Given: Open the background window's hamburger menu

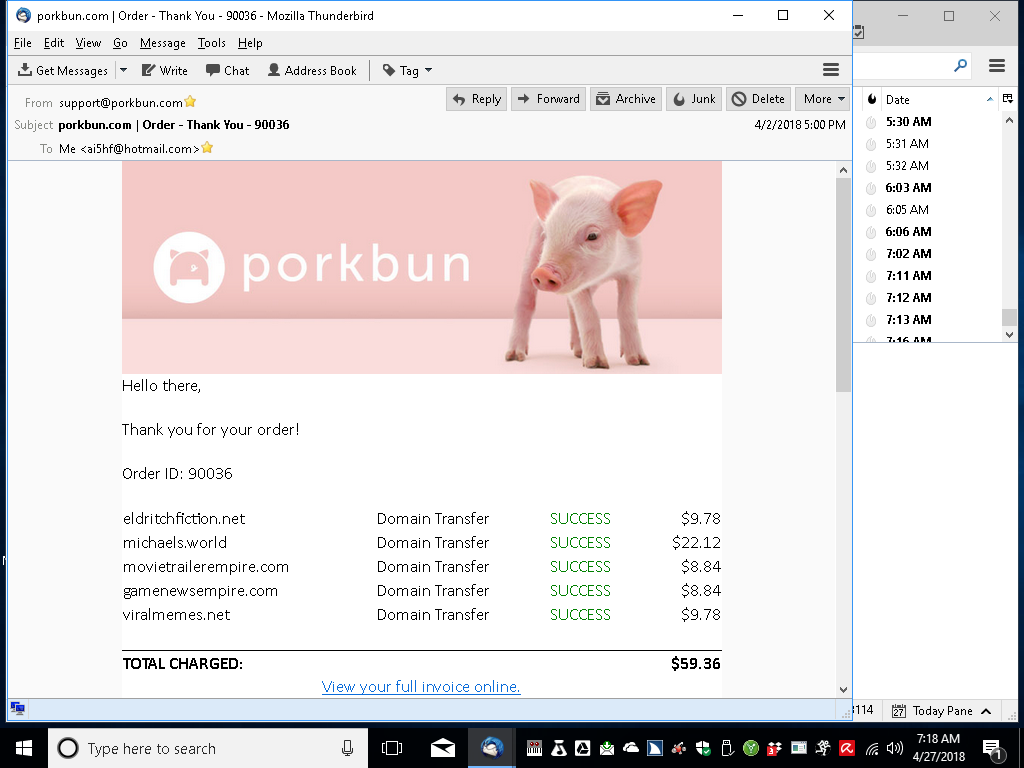Looking at the screenshot, I should coord(997,65).
